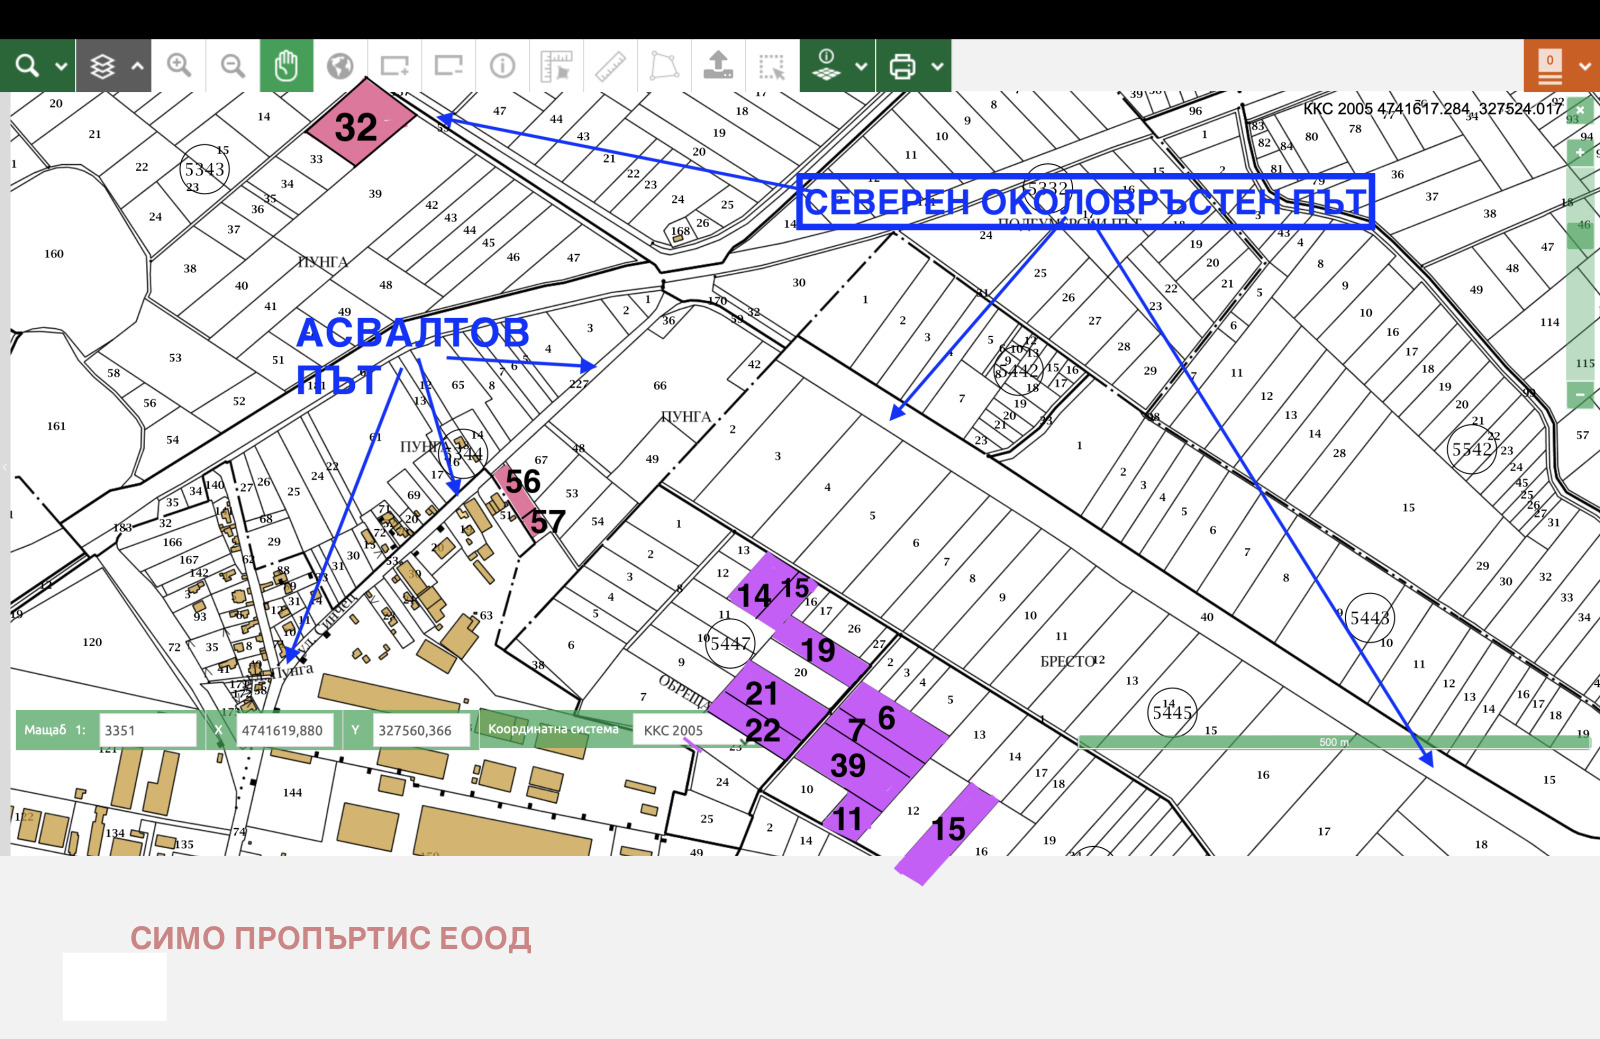Viewport: 1600px width, 1039px height.
Task: Pick the ruler distance measure tool
Action: coord(610,66)
